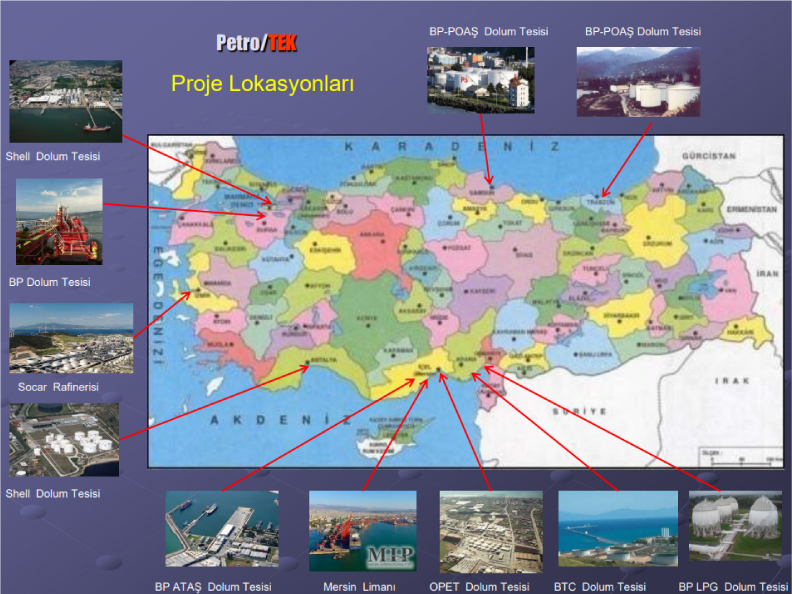
Task: Click the DENİZLİ province label
Action: [262, 317]
